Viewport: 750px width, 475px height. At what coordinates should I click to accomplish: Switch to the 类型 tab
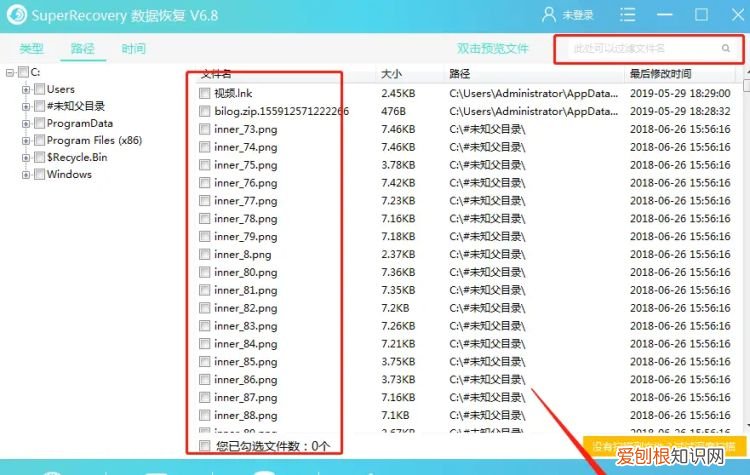click(x=31, y=48)
